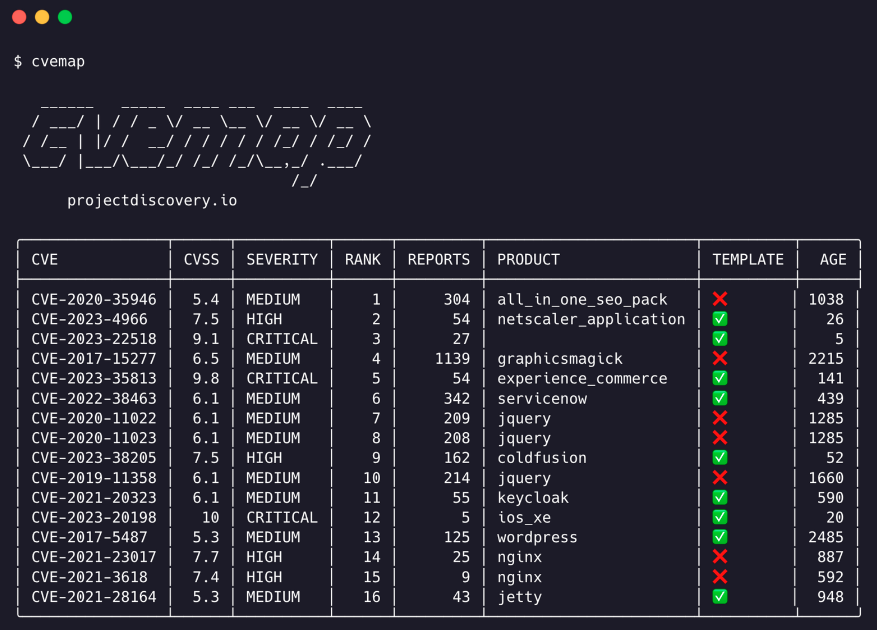Click the green template check for netscaler_application

(719, 318)
